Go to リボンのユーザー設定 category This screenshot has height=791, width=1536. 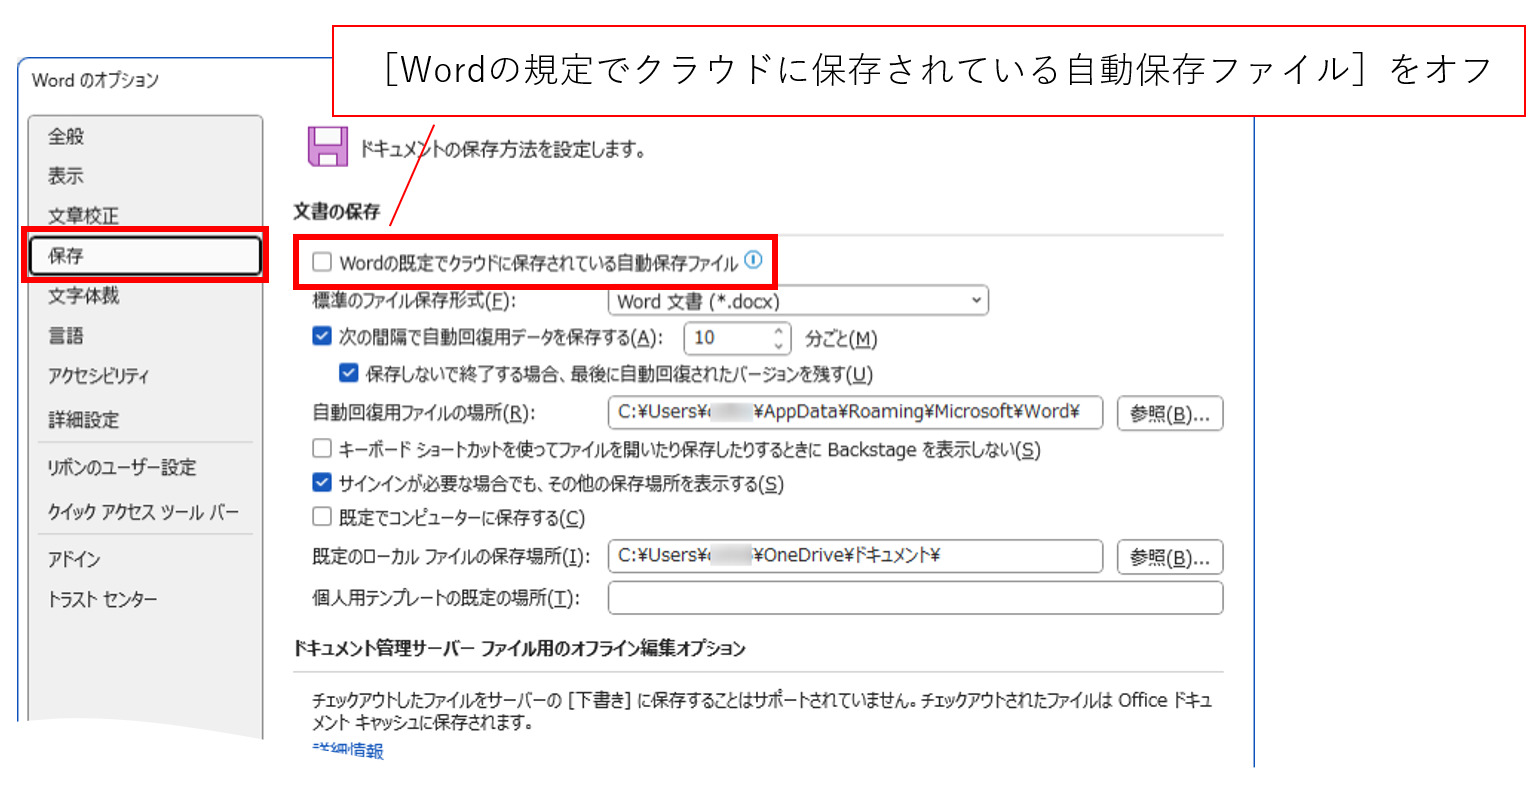(122, 468)
